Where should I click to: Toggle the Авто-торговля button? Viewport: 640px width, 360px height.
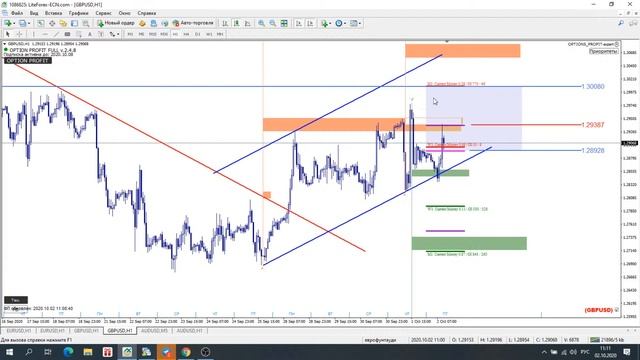(193, 23)
